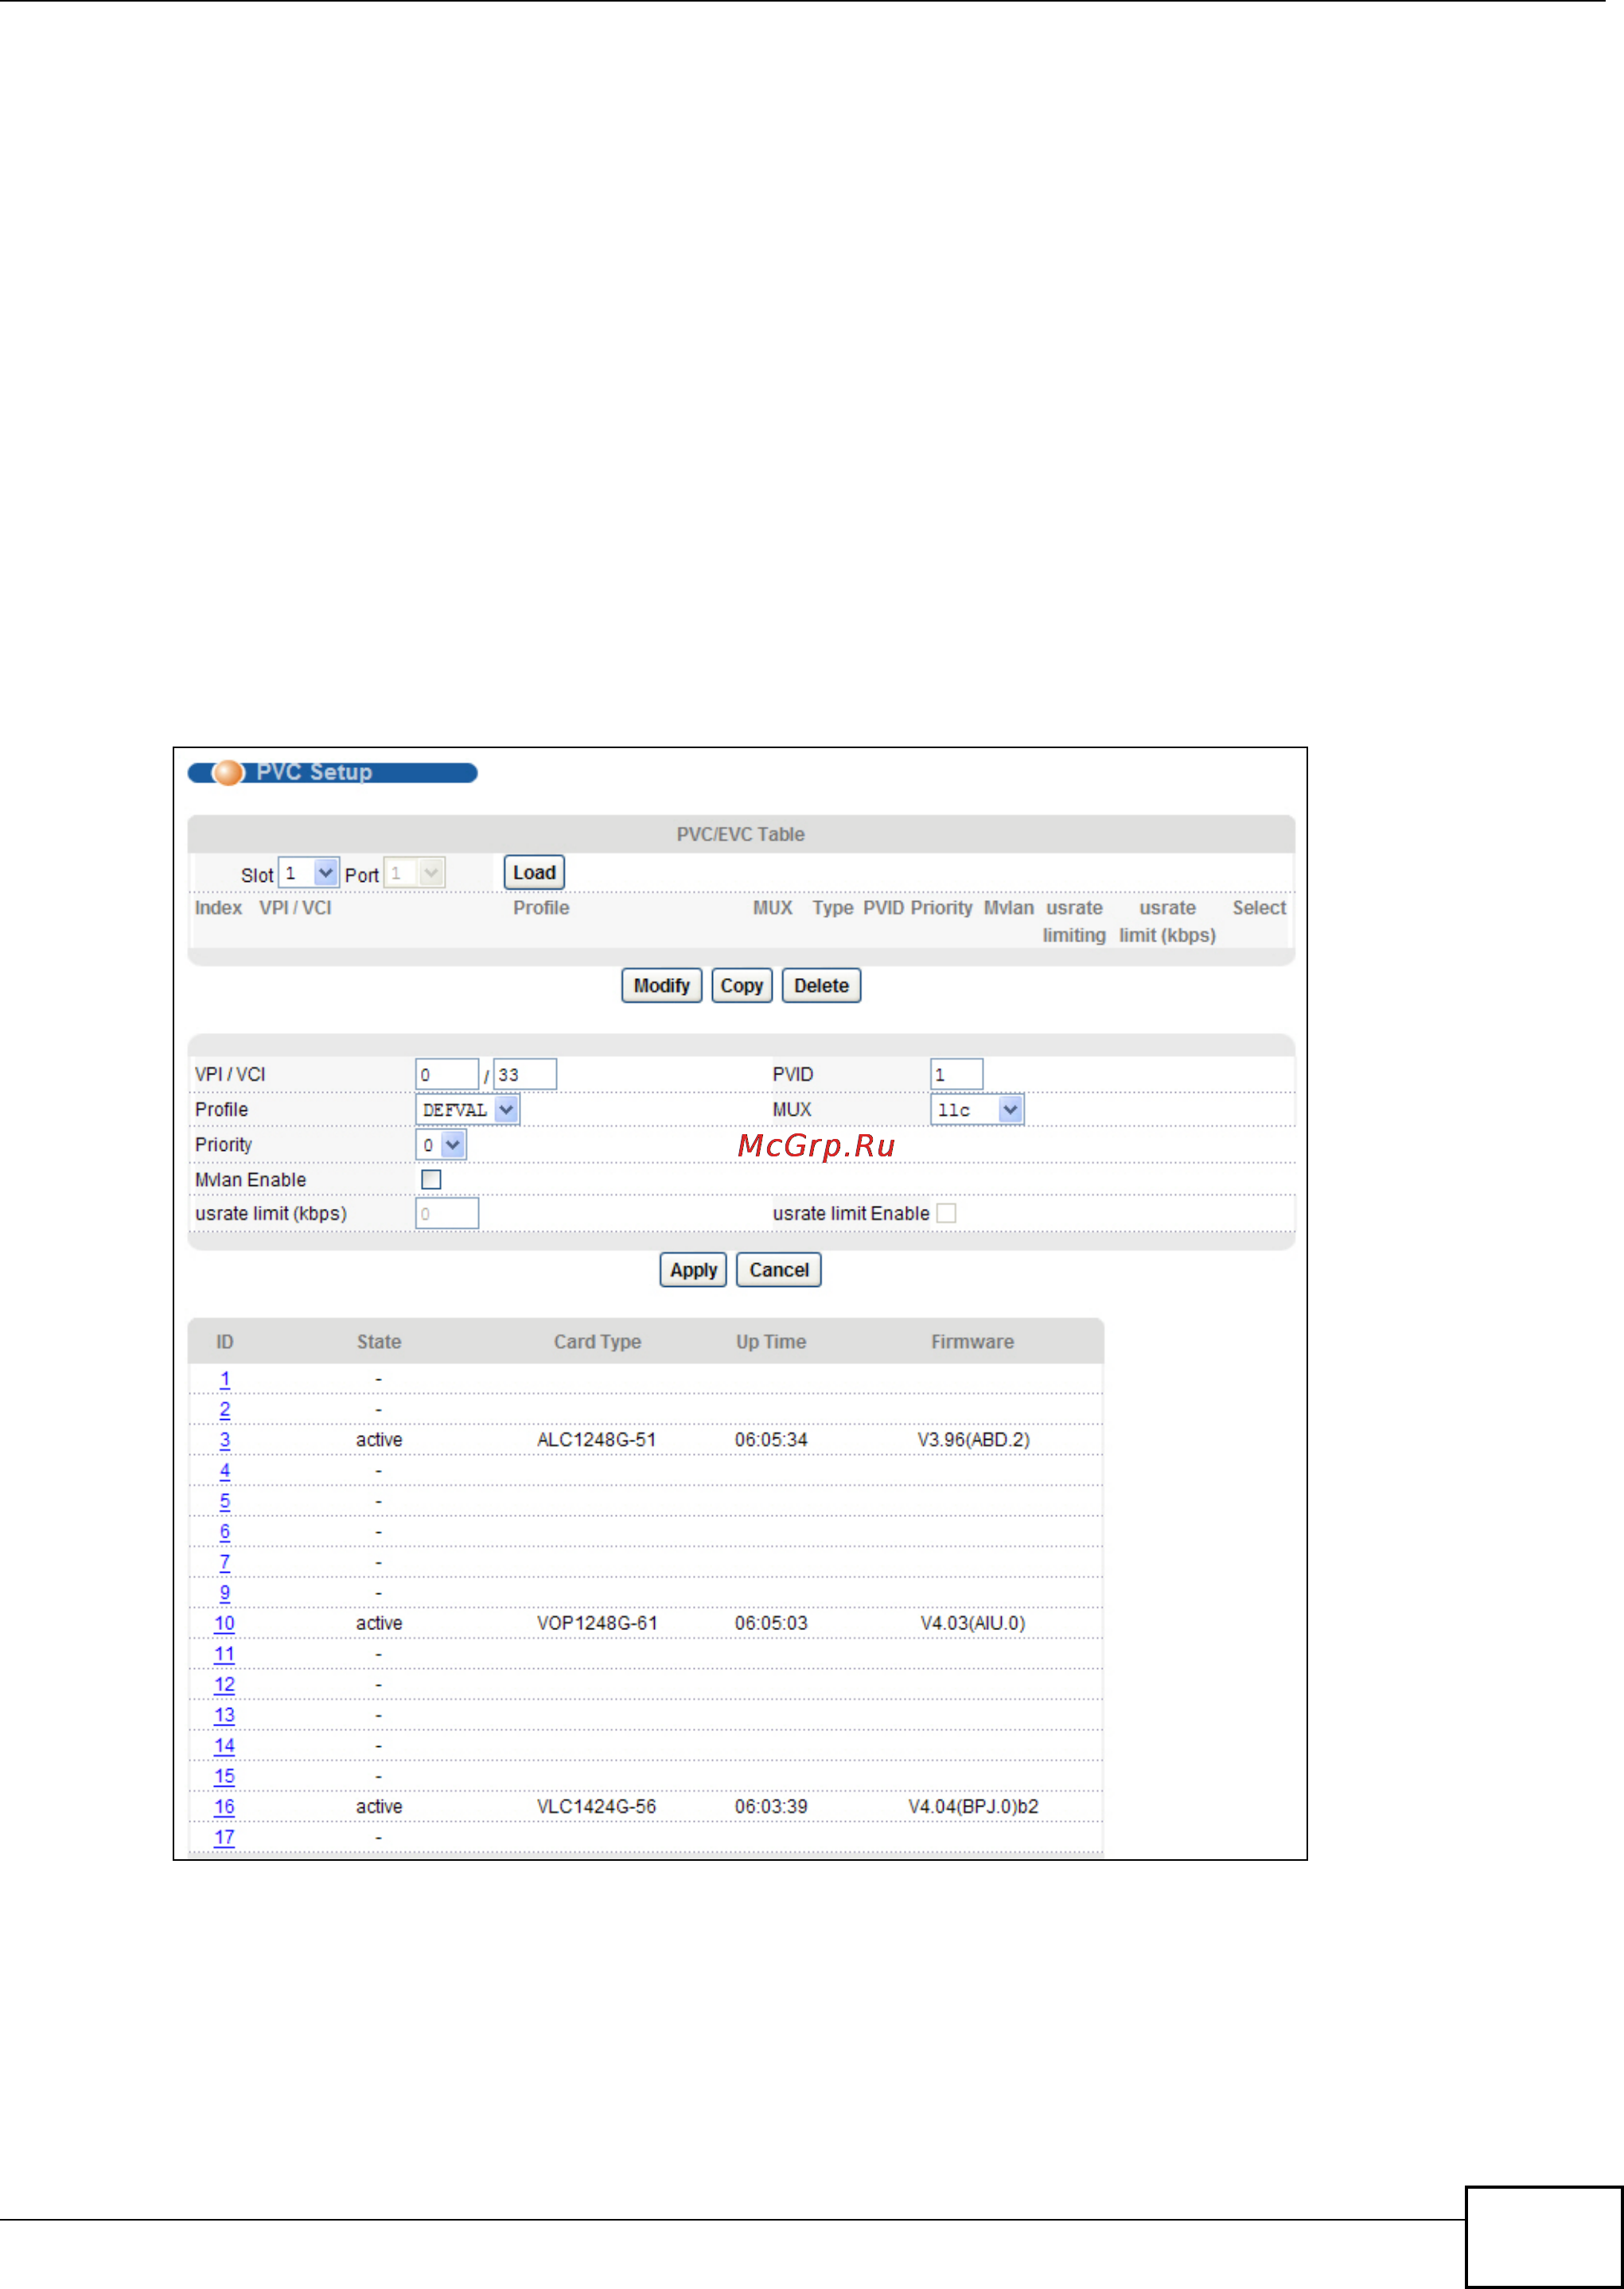Viewport: 1624px width, 2289px height.
Task: Click the VPI input field
Action: click(446, 1074)
